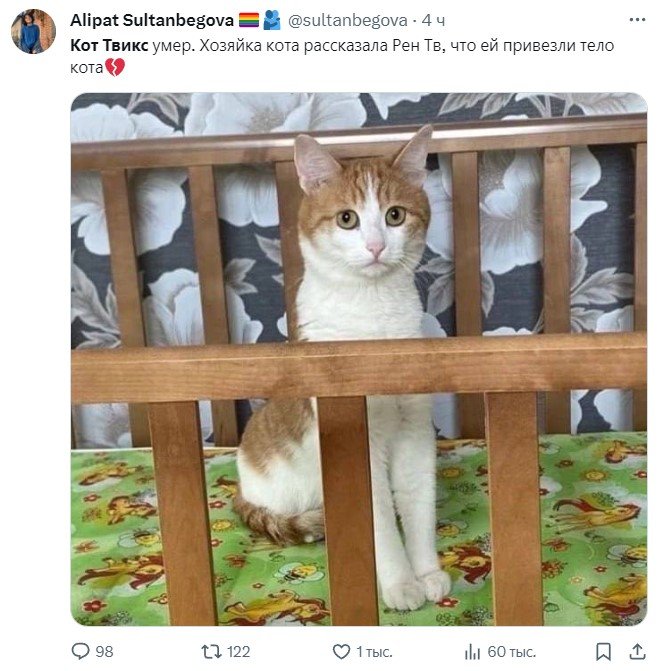Click the '1 тыс.' likes count

(x=374, y=652)
